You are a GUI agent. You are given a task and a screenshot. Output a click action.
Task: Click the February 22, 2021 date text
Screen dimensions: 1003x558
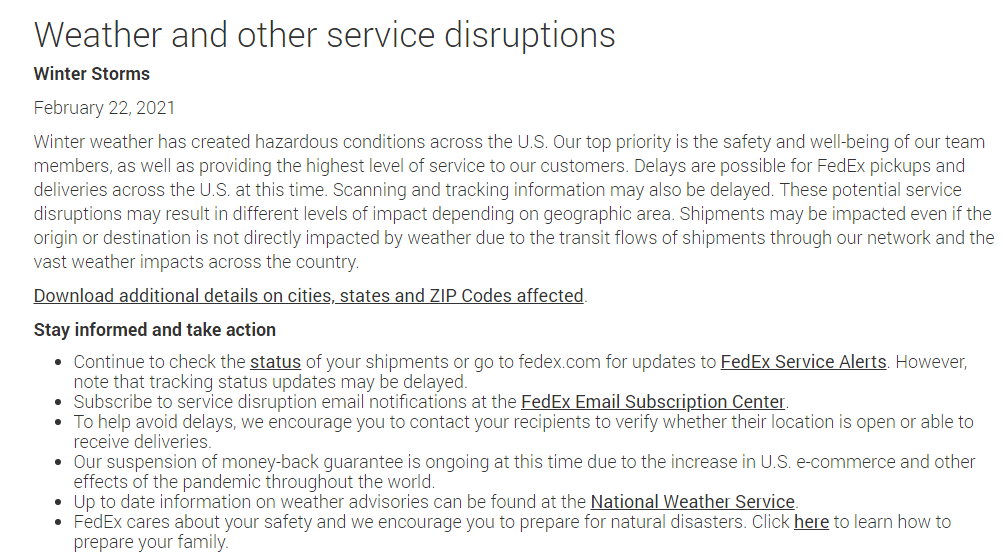tap(104, 108)
